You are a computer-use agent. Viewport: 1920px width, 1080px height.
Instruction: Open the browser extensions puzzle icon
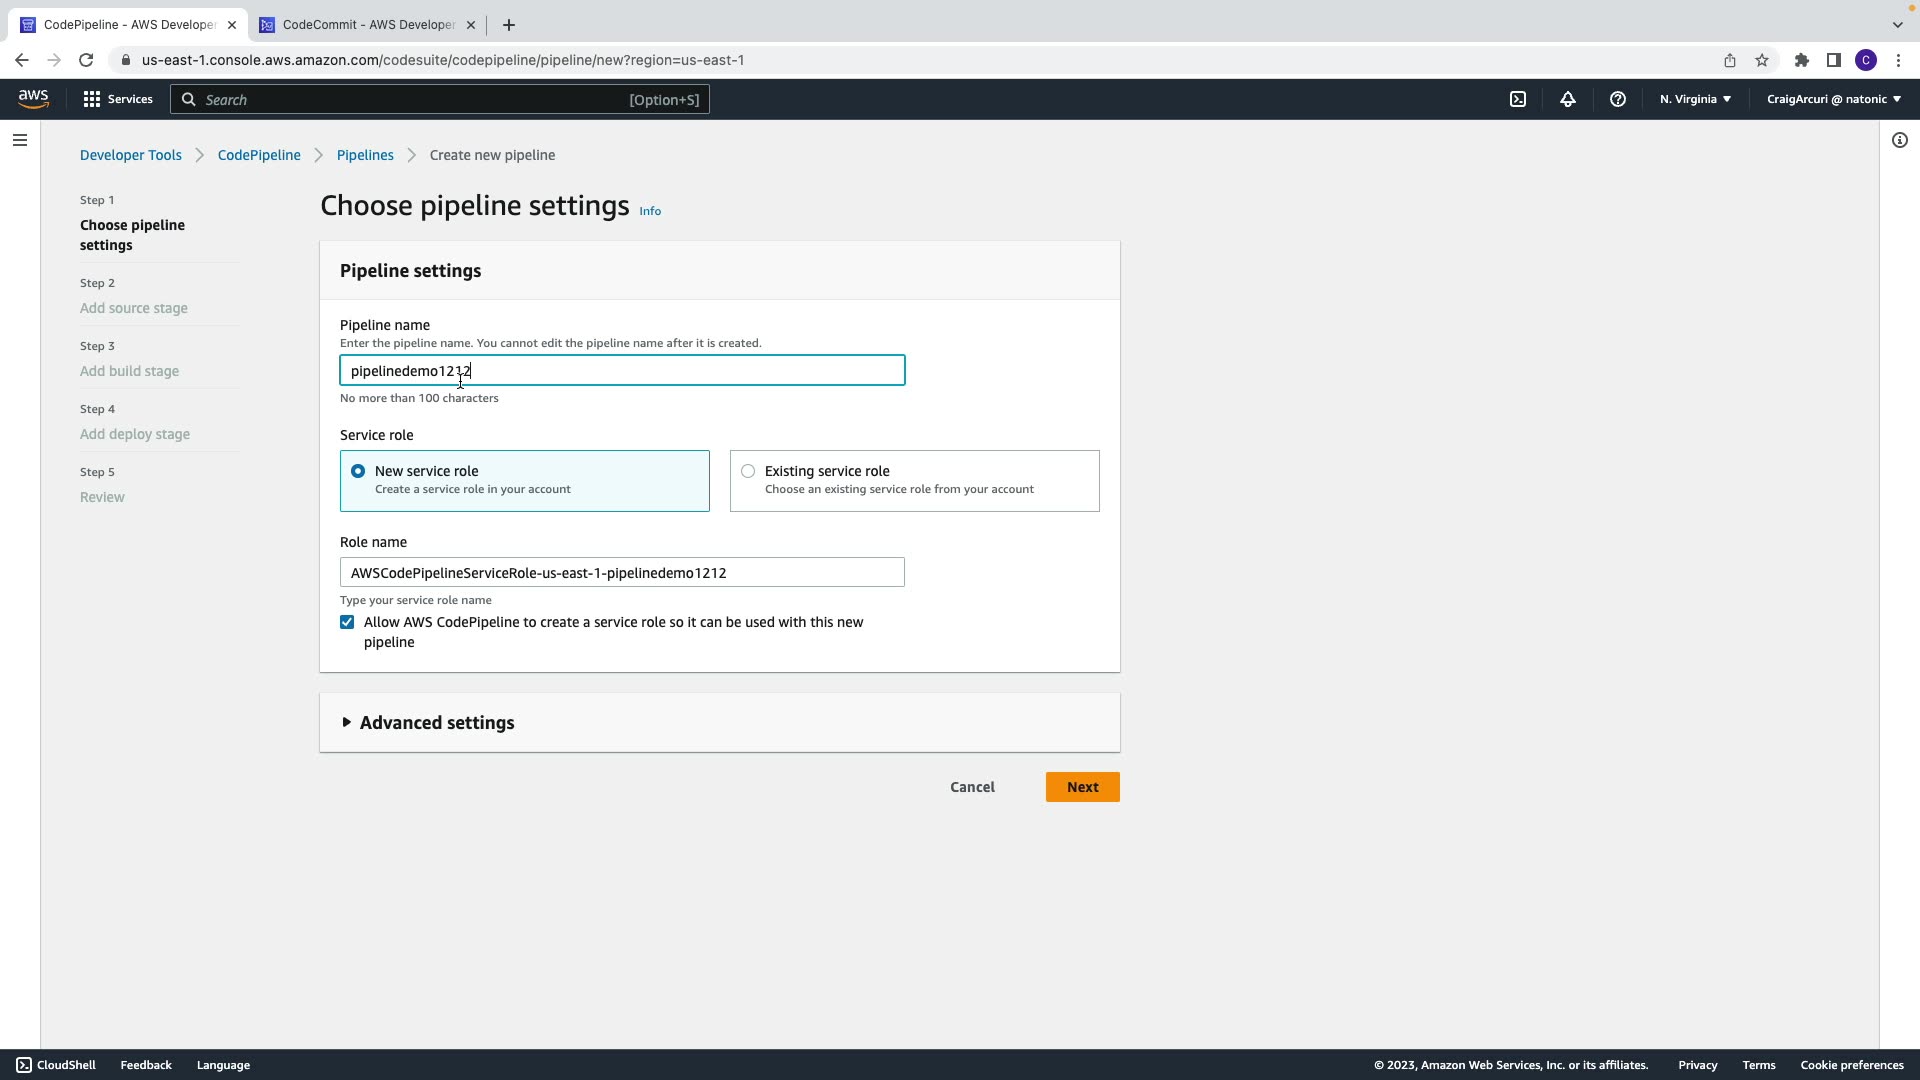[1801, 60]
